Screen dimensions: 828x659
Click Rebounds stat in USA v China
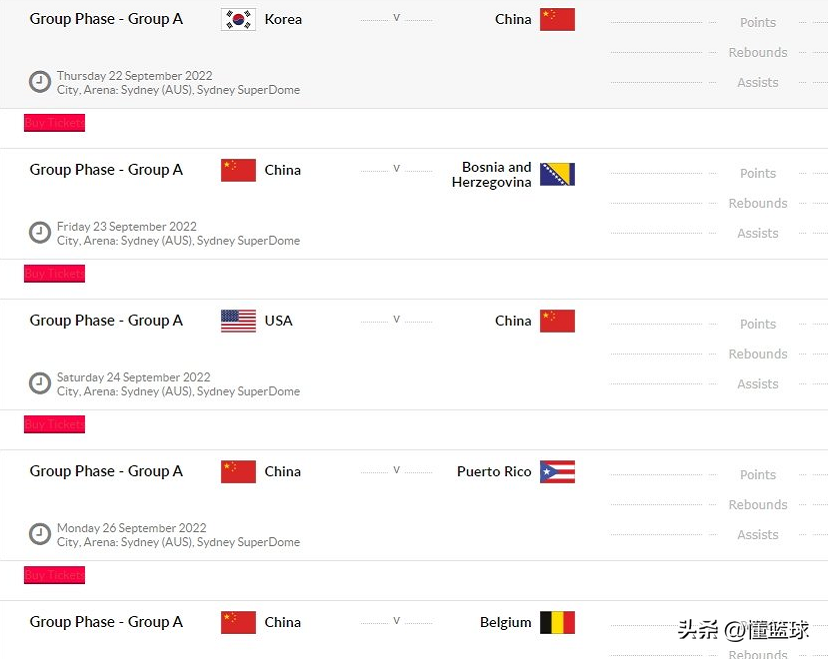coord(758,354)
